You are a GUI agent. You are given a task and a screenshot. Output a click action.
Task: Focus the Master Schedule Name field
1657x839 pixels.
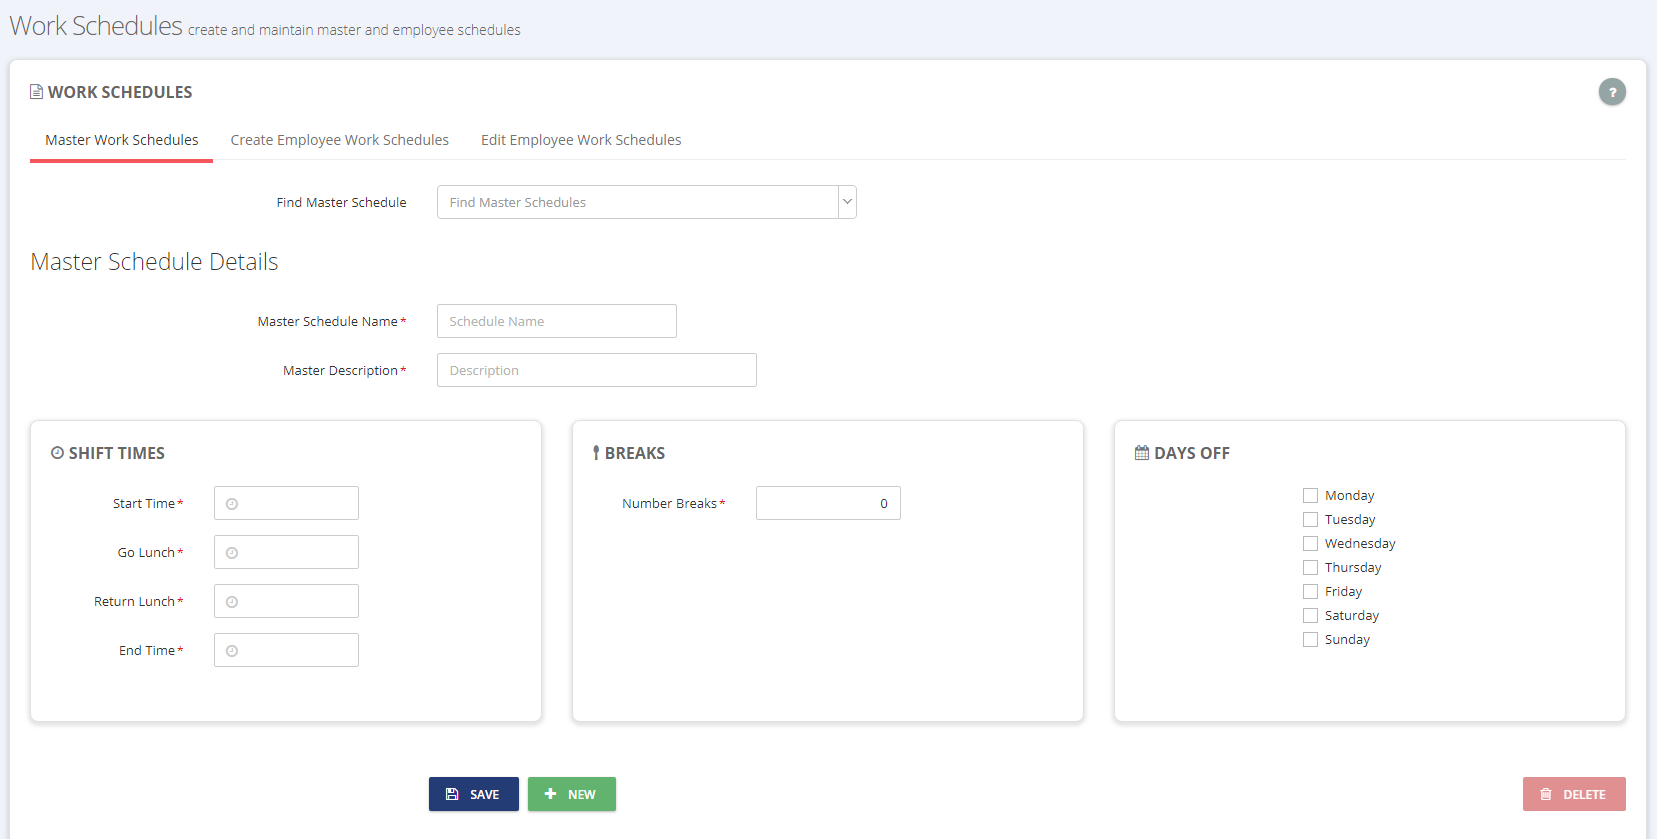pos(557,321)
